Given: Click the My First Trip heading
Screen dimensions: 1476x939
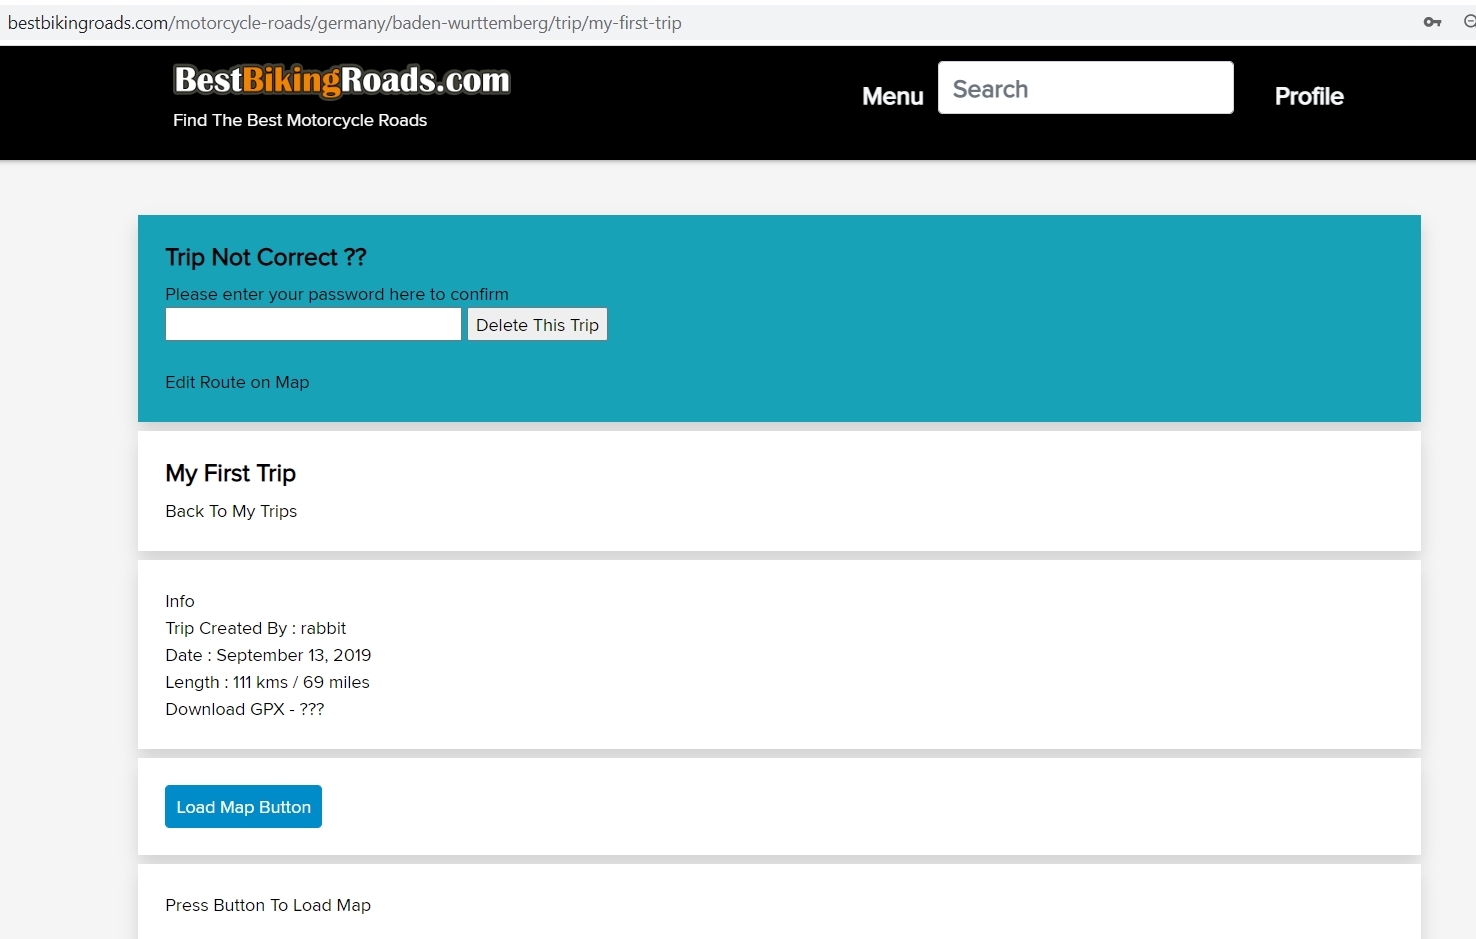Looking at the screenshot, I should pos(230,473).
